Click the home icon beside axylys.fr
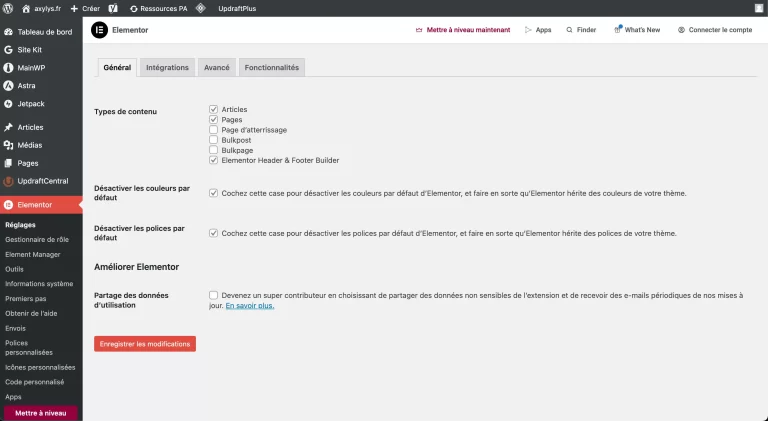 coord(26,9)
